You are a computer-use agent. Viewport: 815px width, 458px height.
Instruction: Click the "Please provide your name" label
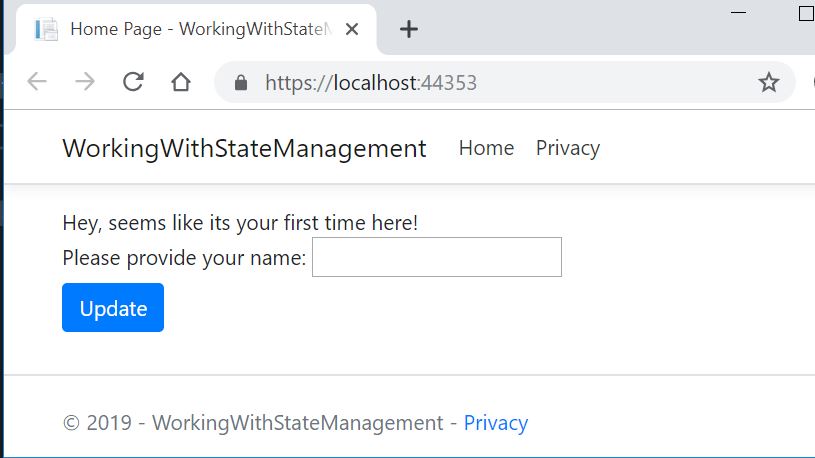[x=184, y=258]
